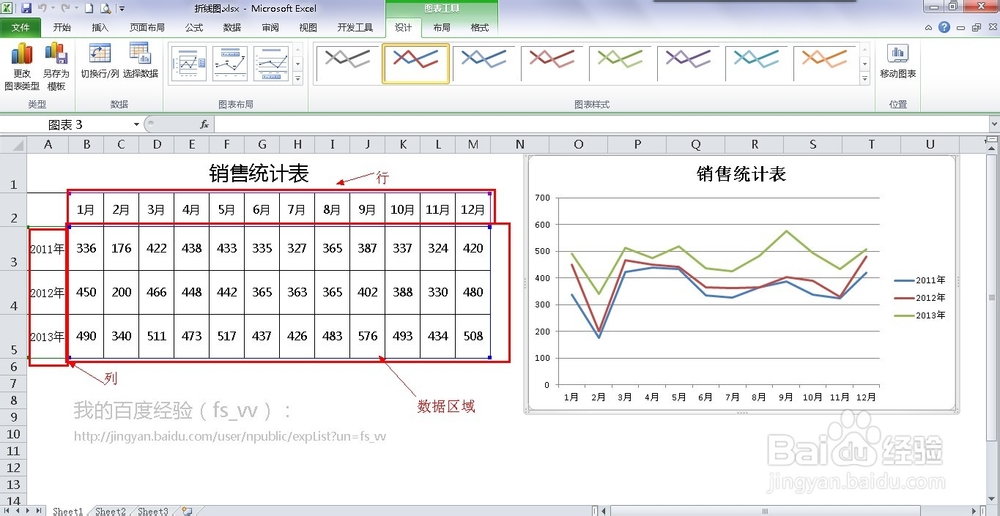Go to first sheet with tab navigation arrow

click(x=6, y=511)
